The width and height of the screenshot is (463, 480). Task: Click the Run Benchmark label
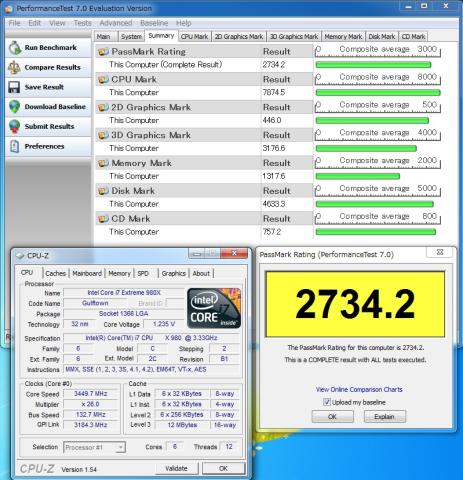coord(51,48)
